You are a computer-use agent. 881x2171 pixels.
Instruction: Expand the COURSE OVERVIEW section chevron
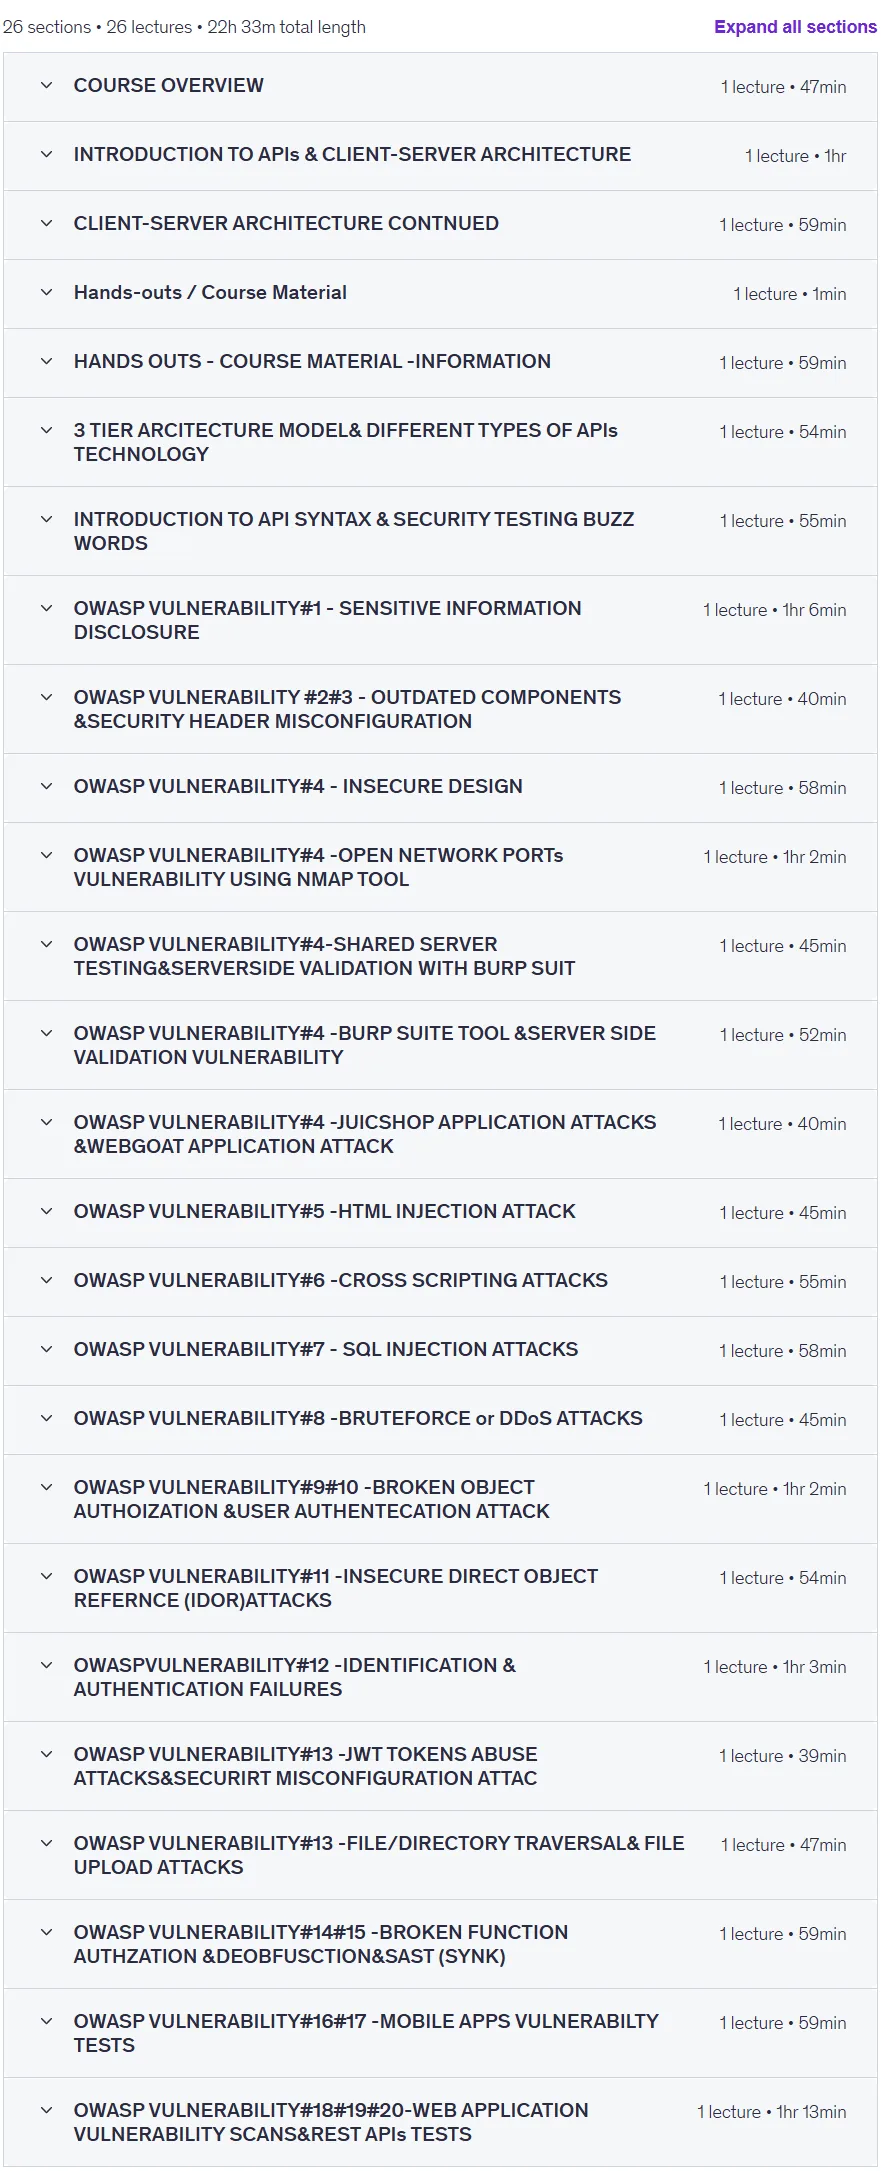(46, 85)
